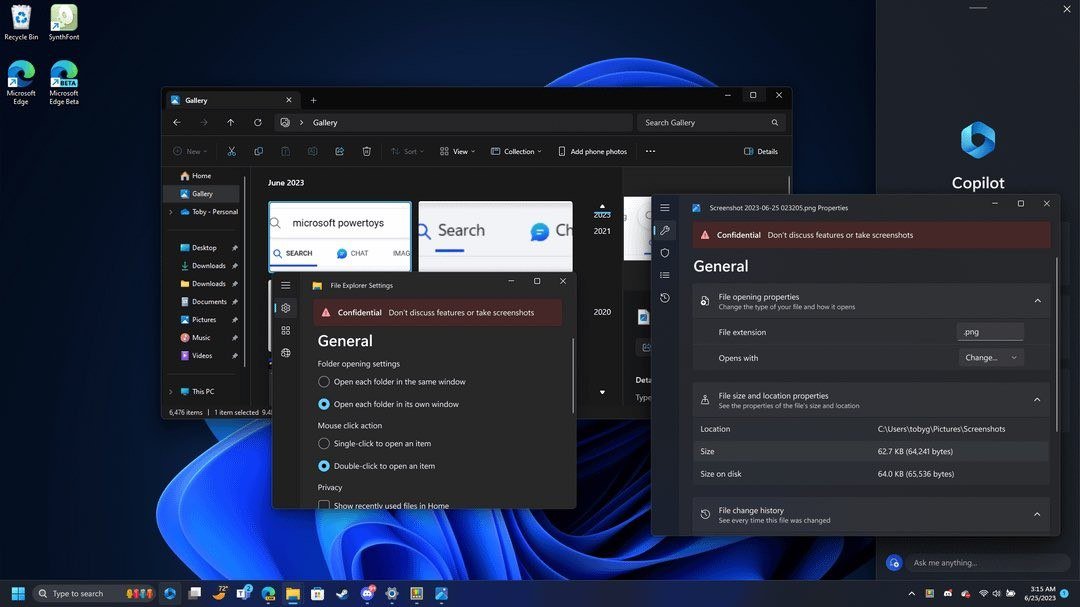Screen dimensions: 1080x607
Task: Open the New dropdown in Gallery toolbar
Action: tap(190, 151)
